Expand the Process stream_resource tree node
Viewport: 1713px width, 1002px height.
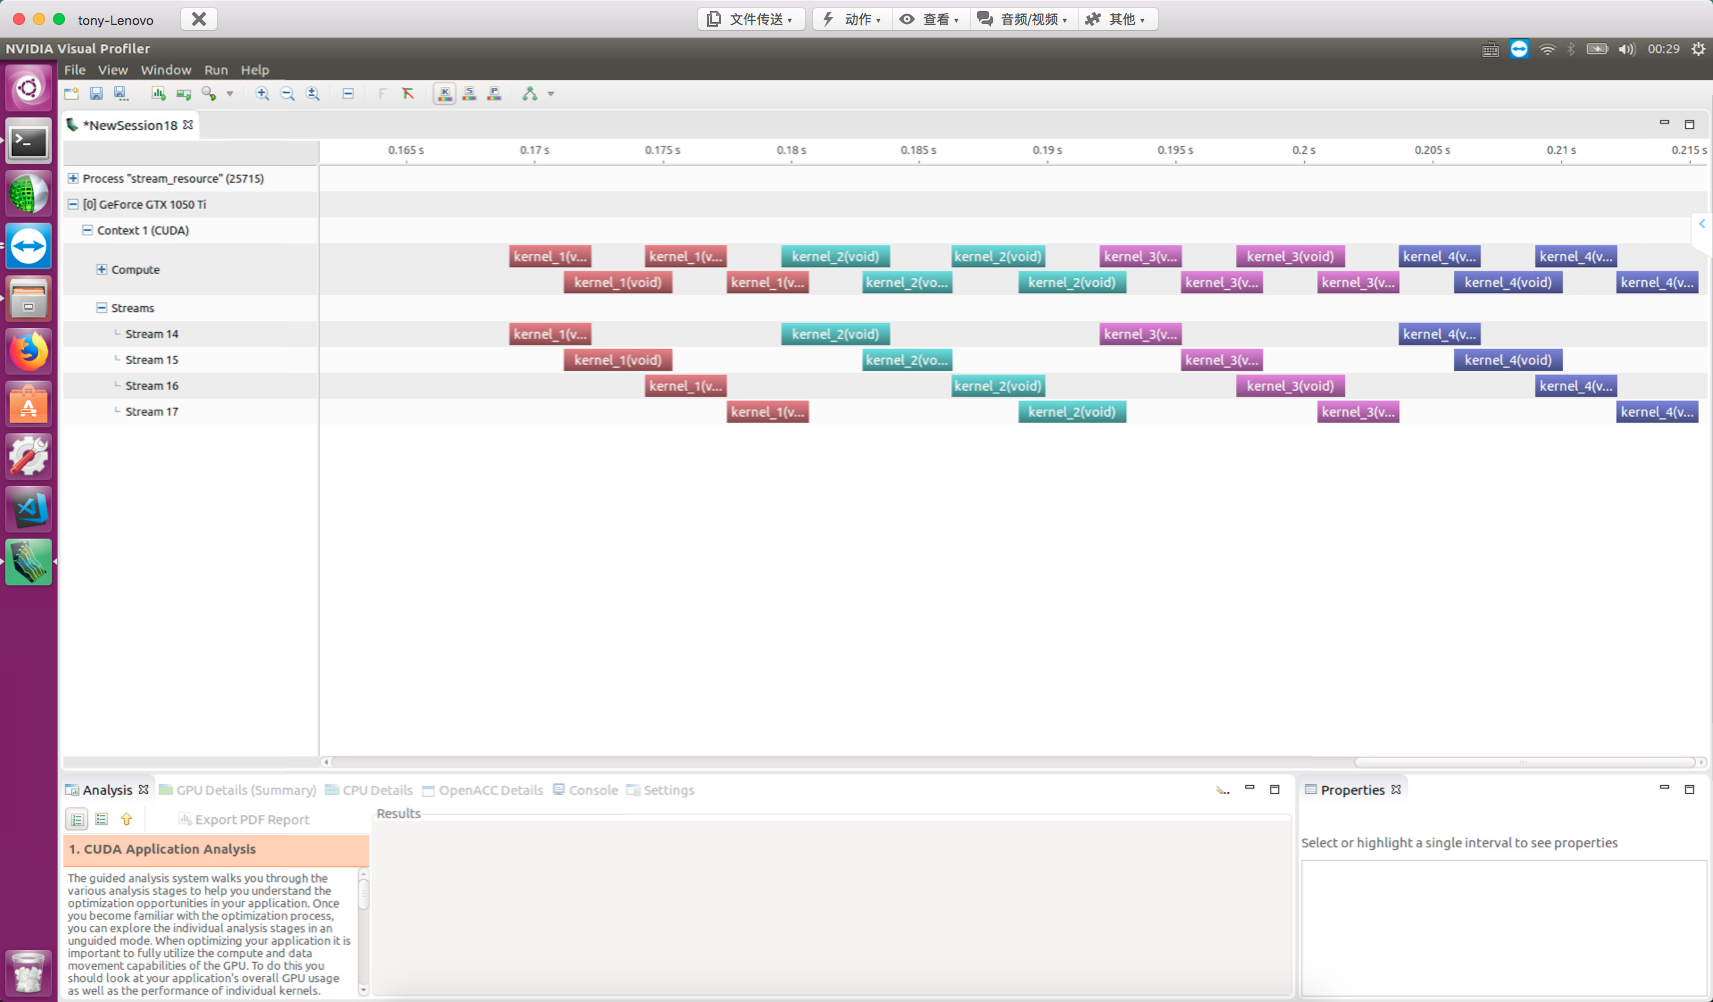click(73, 178)
